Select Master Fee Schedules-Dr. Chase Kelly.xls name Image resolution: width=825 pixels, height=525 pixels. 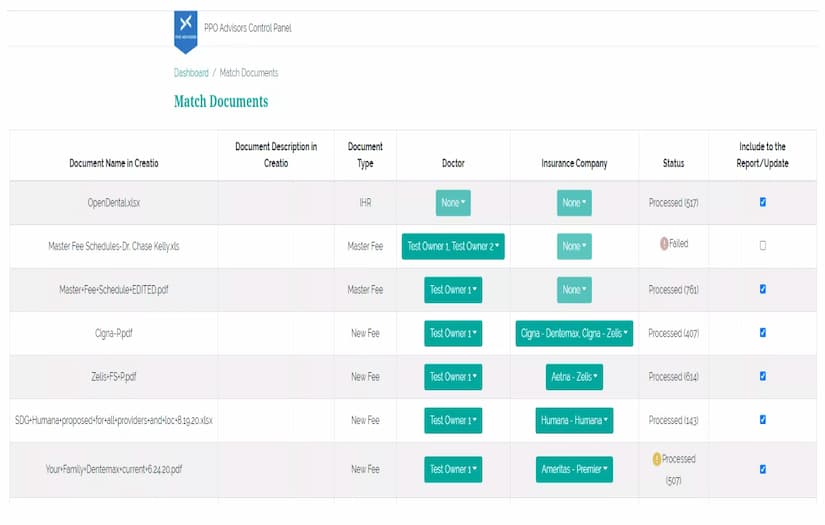[114, 246]
